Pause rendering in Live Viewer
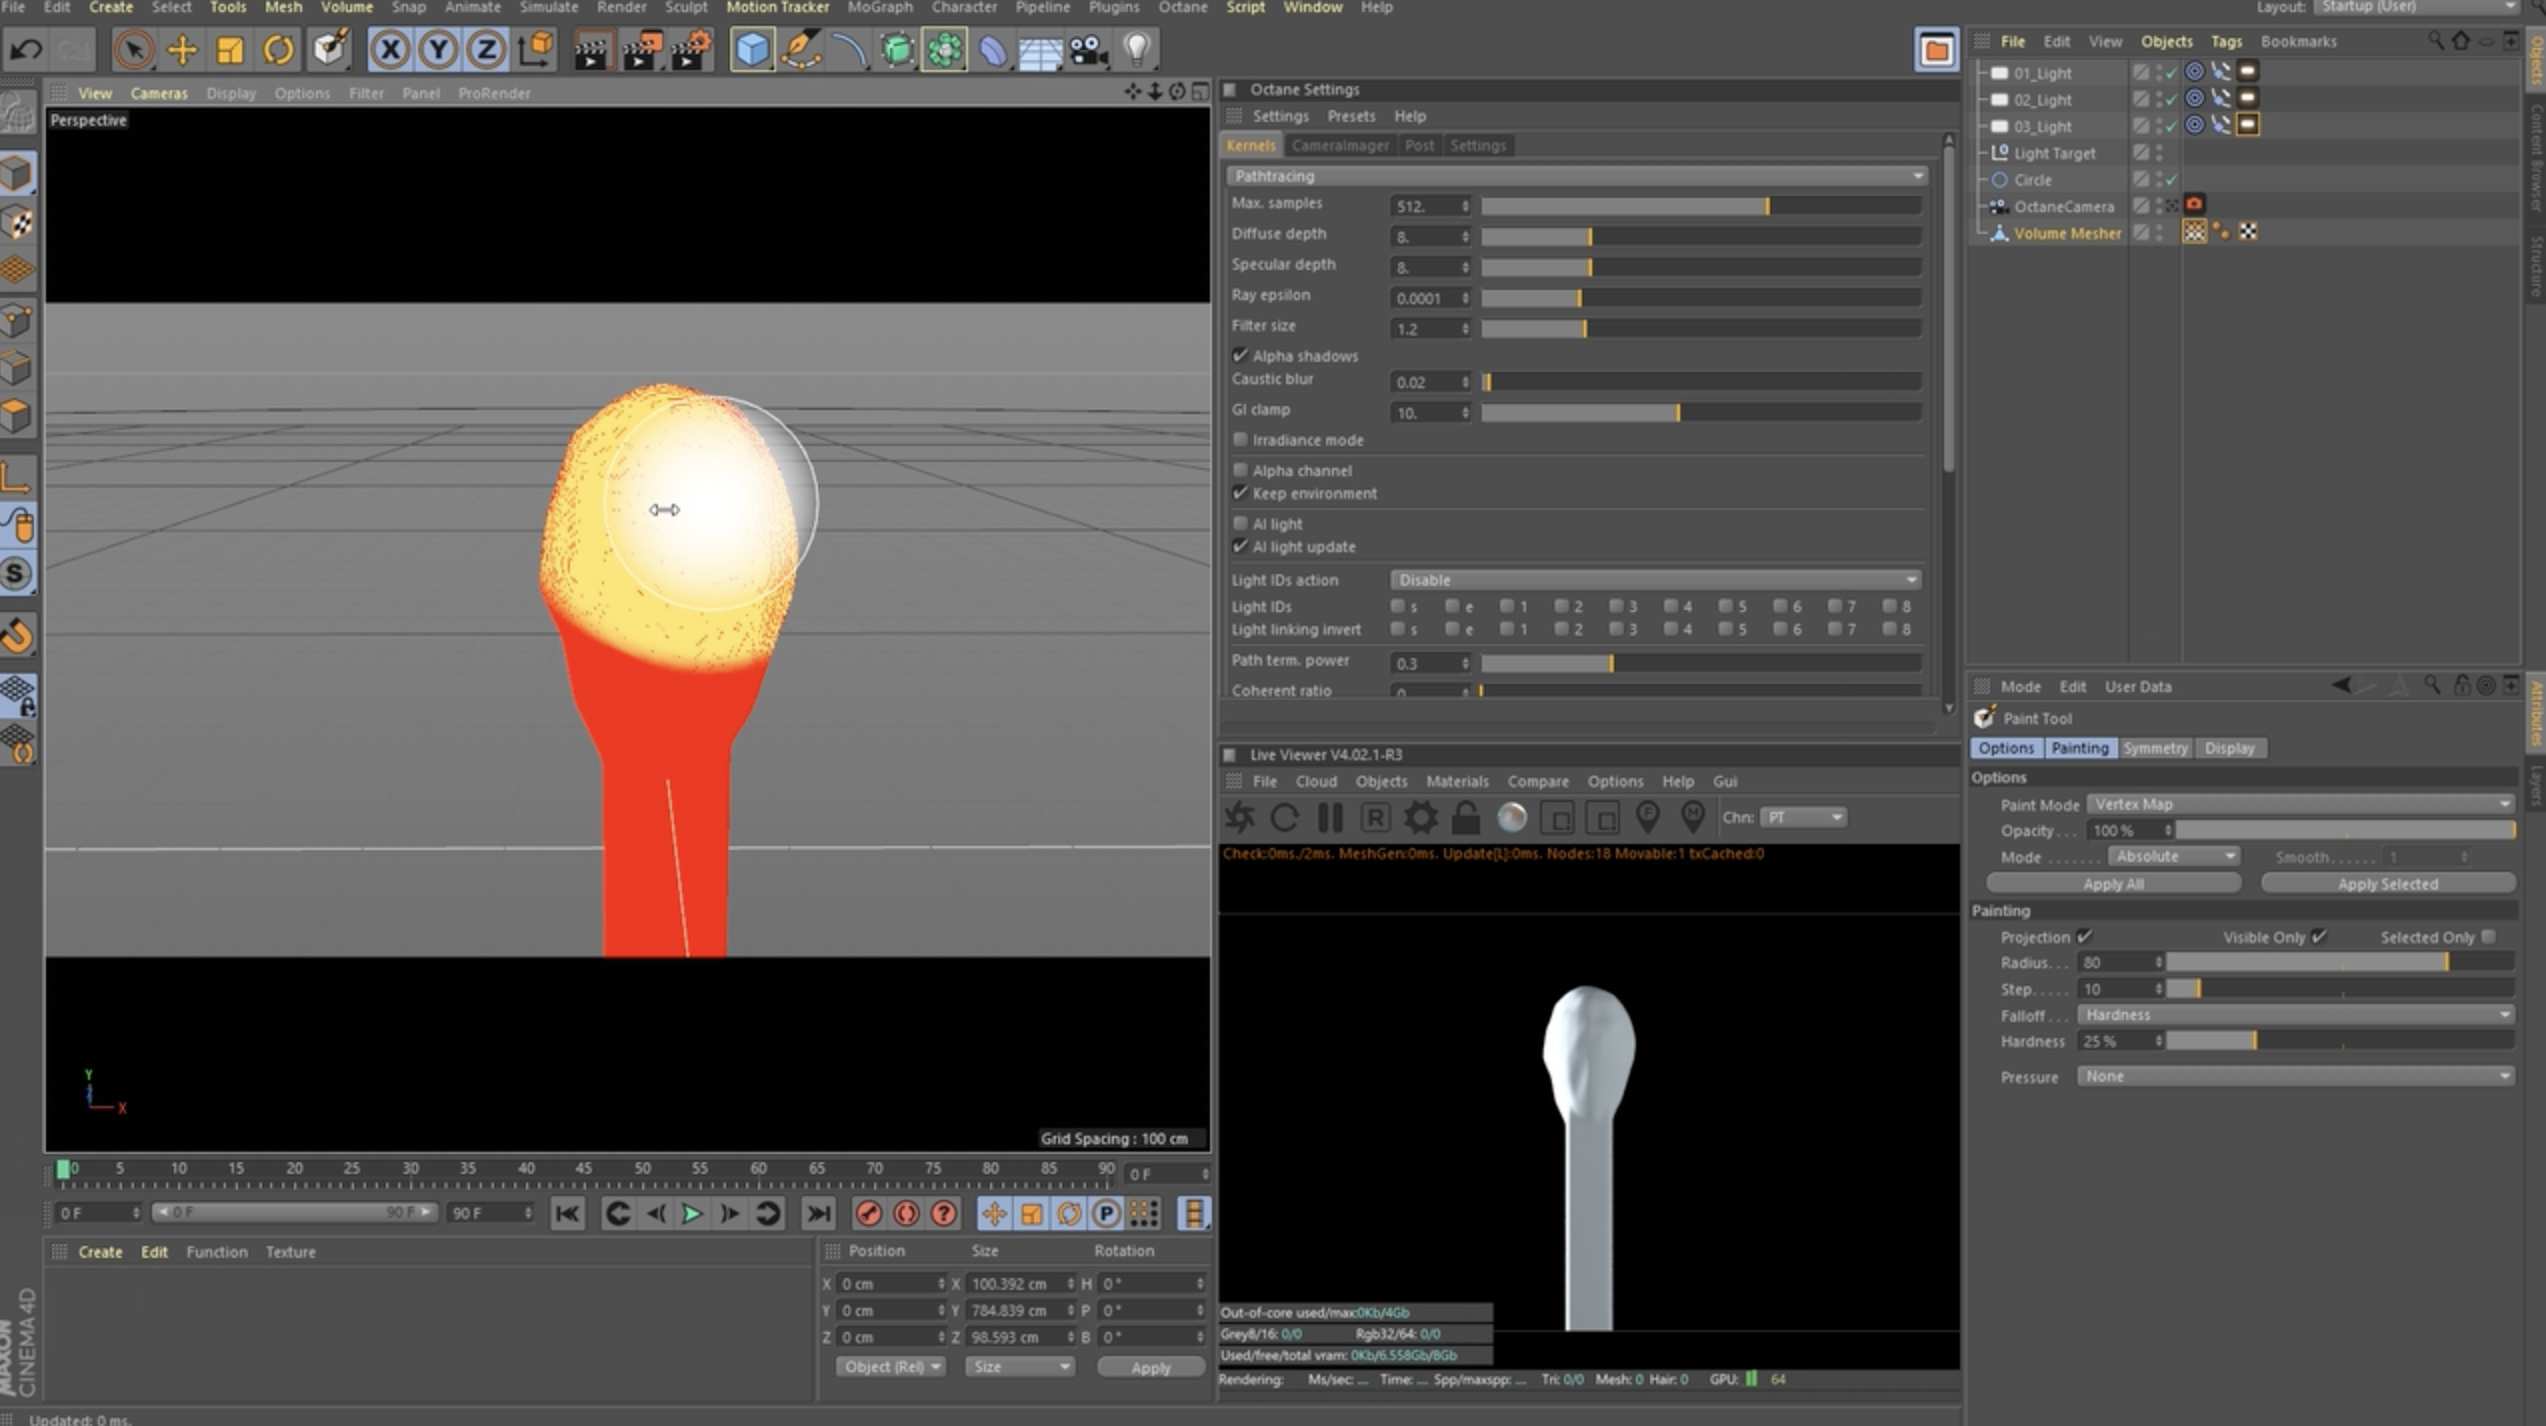 click(1330, 818)
